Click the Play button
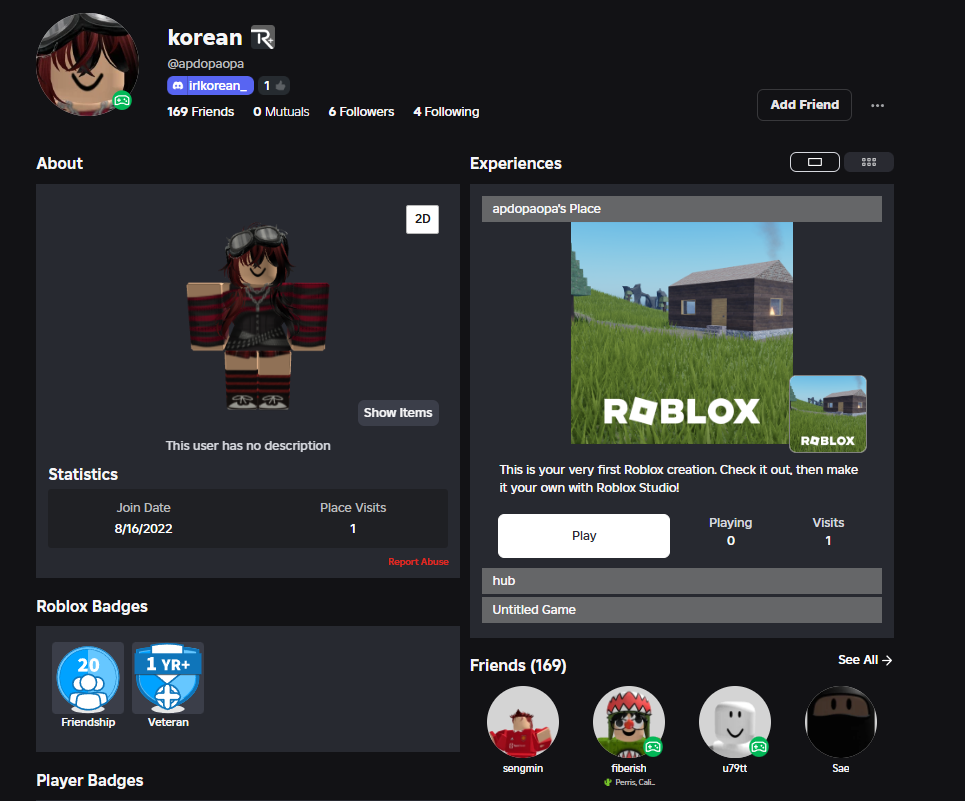The image size is (965, 801). (584, 536)
